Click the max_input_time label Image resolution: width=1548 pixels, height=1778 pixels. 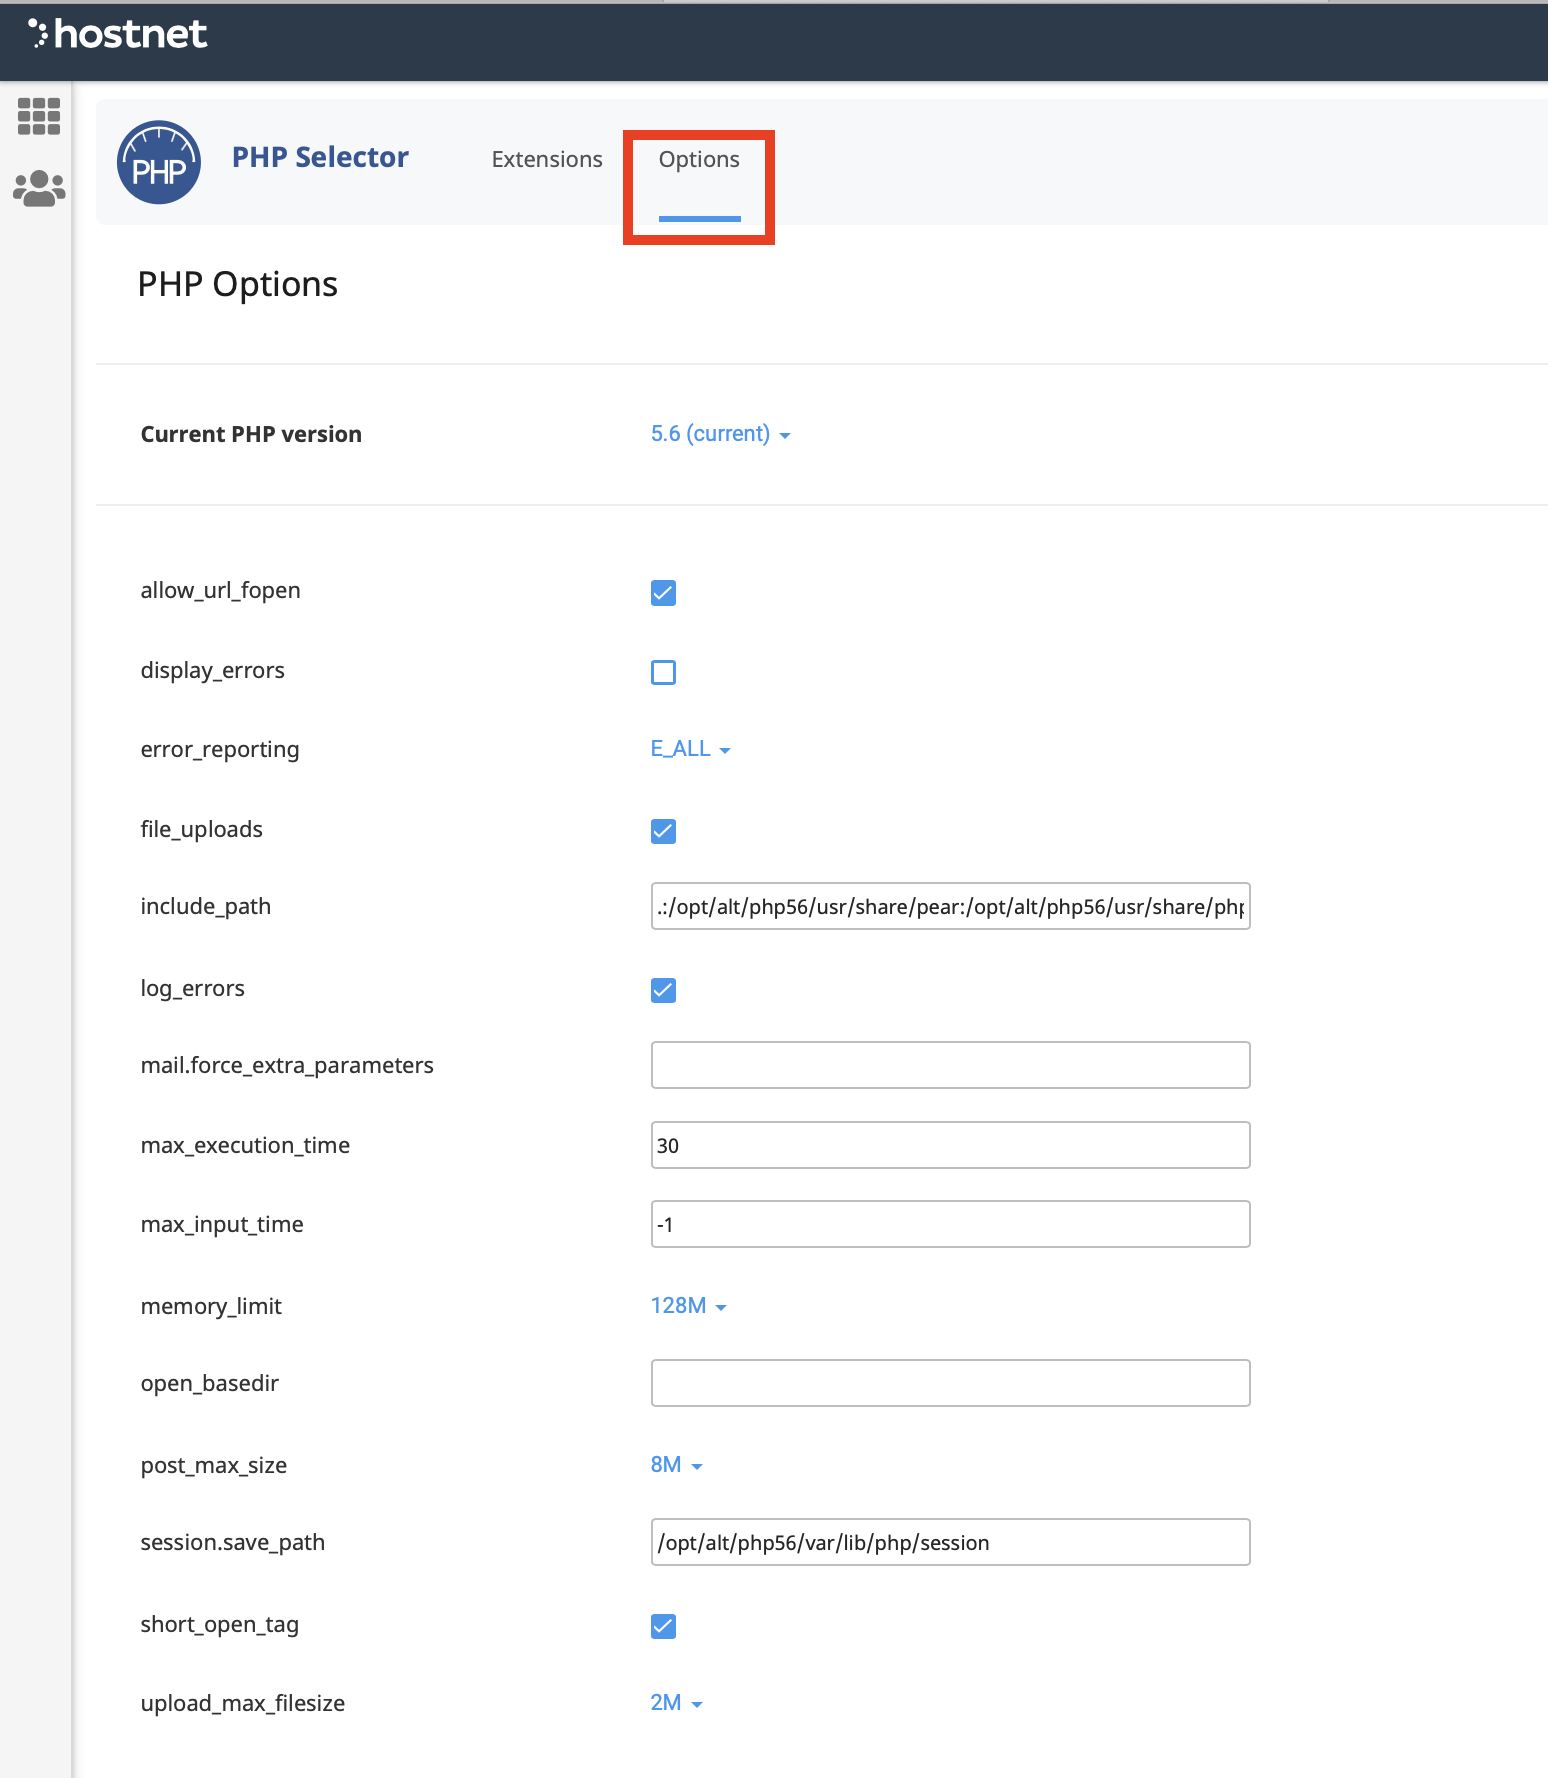222,1225
